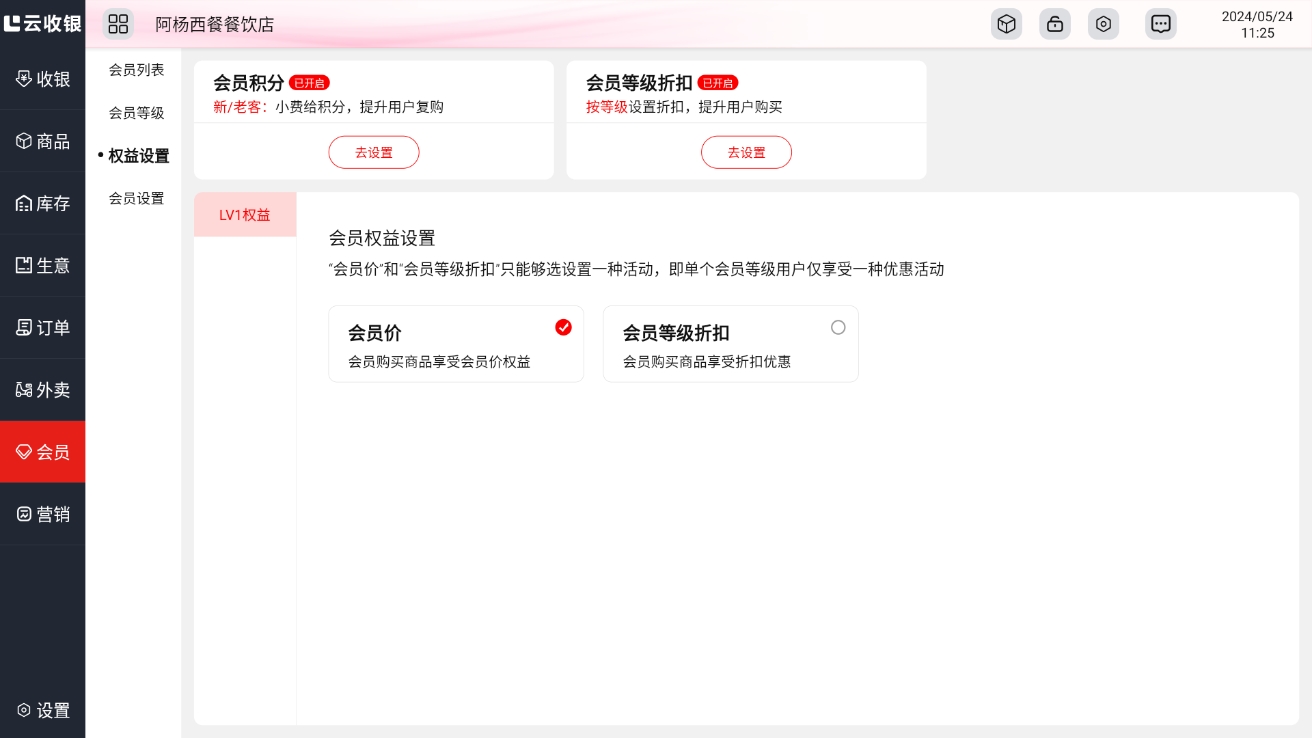
Task: Open 订单 orders section
Action: 43,327
